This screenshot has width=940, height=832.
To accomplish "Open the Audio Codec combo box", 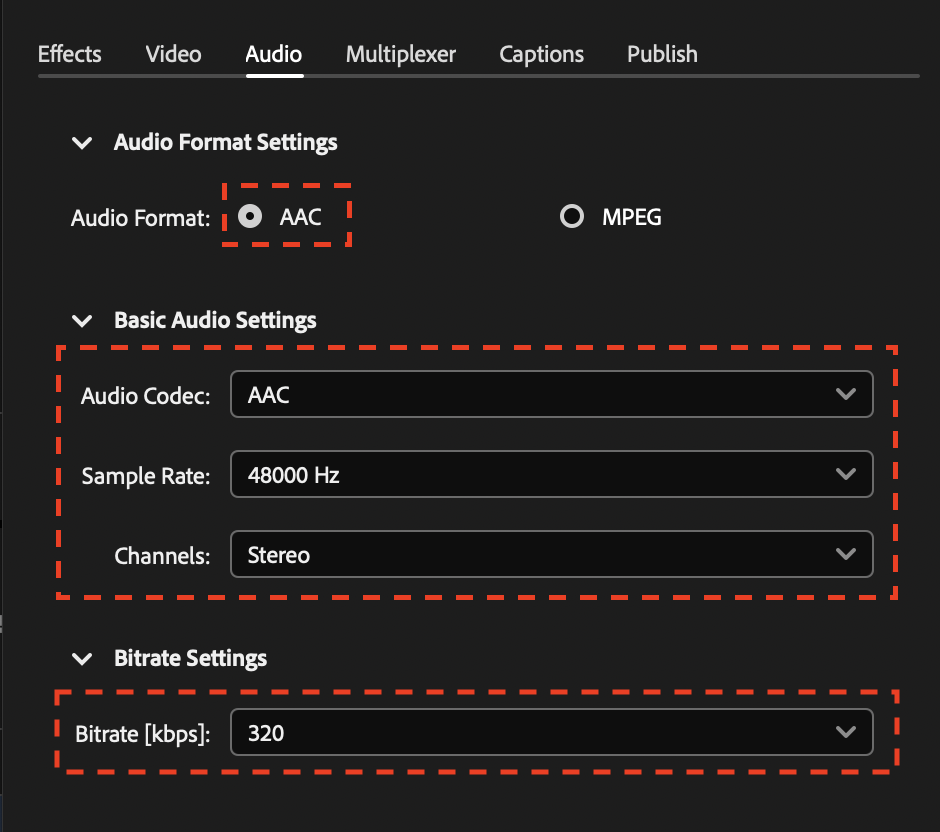I will 550,394.
